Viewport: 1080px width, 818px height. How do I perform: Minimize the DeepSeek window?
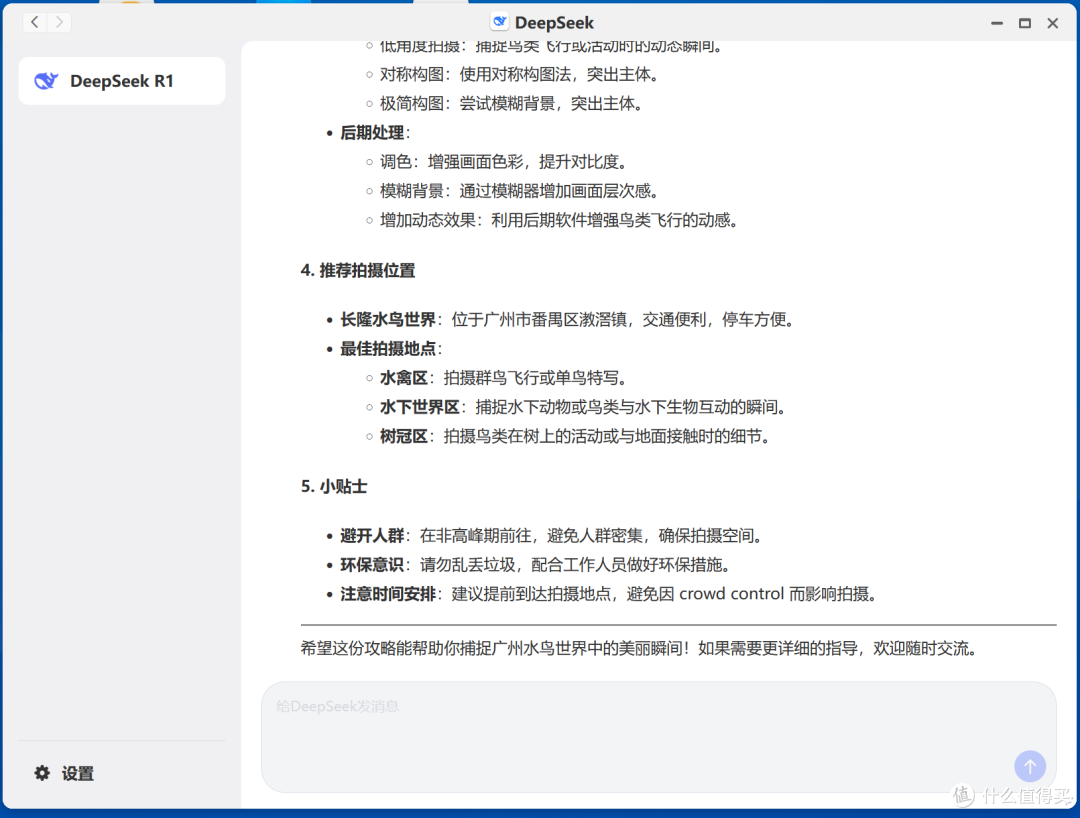(x=997, y=23)
